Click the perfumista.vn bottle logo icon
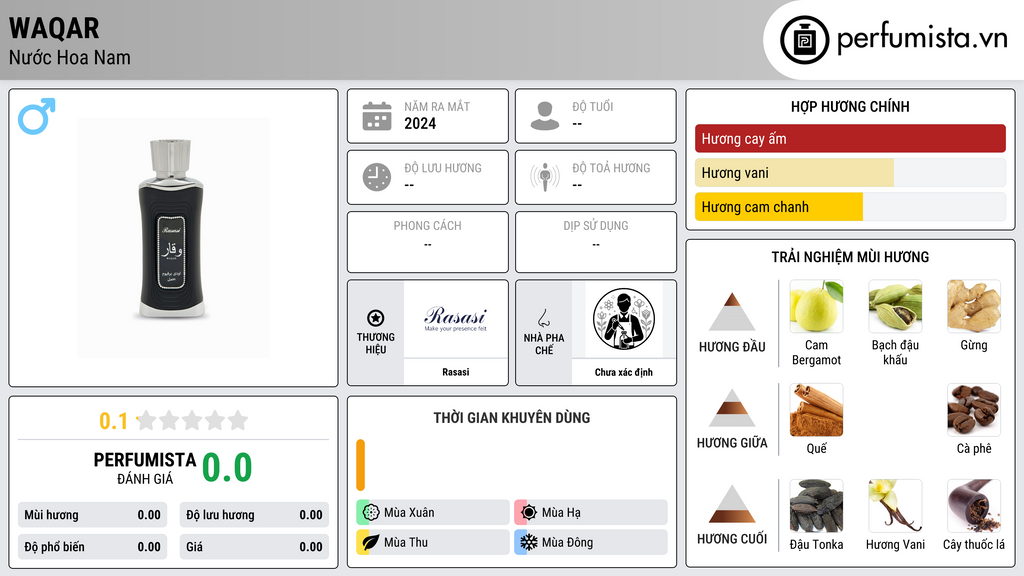 coord(804,40)
